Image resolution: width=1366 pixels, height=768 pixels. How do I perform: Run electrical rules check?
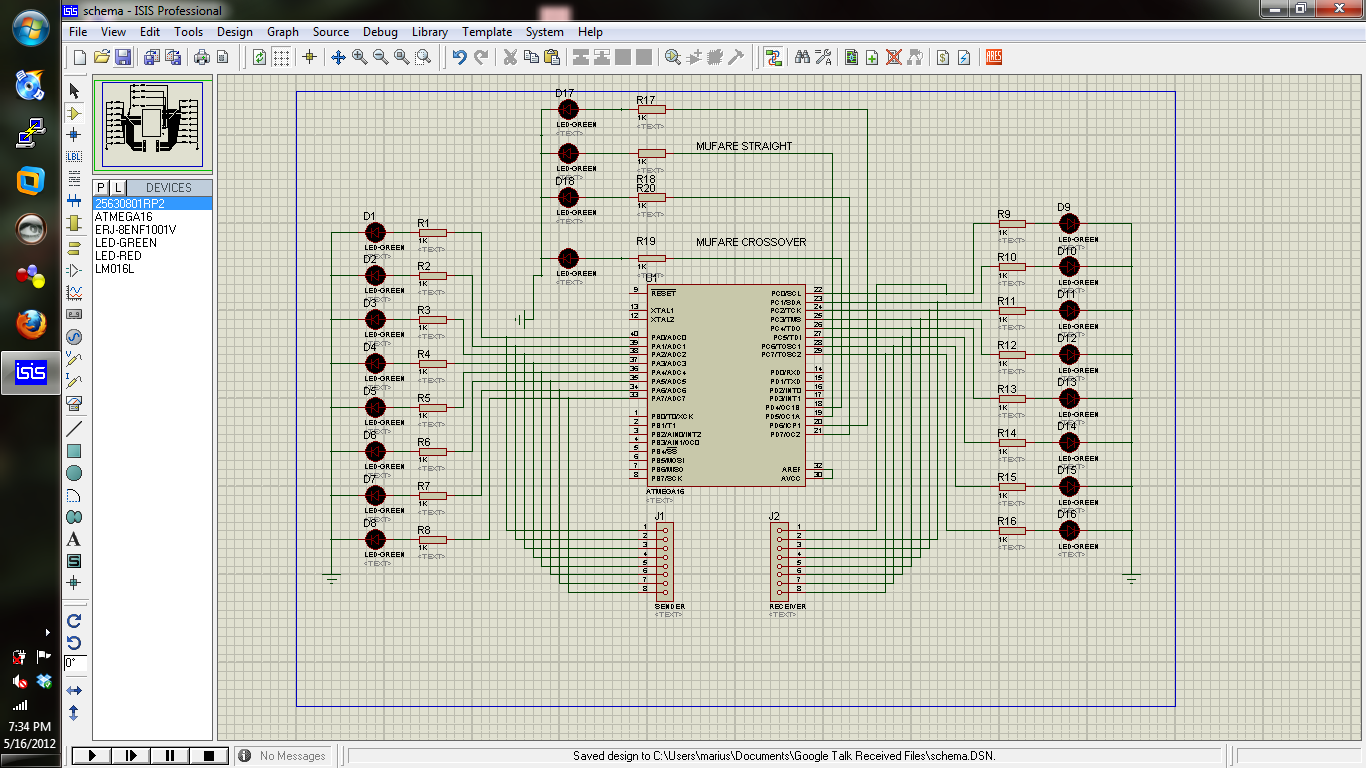click(x=964, y=57)
